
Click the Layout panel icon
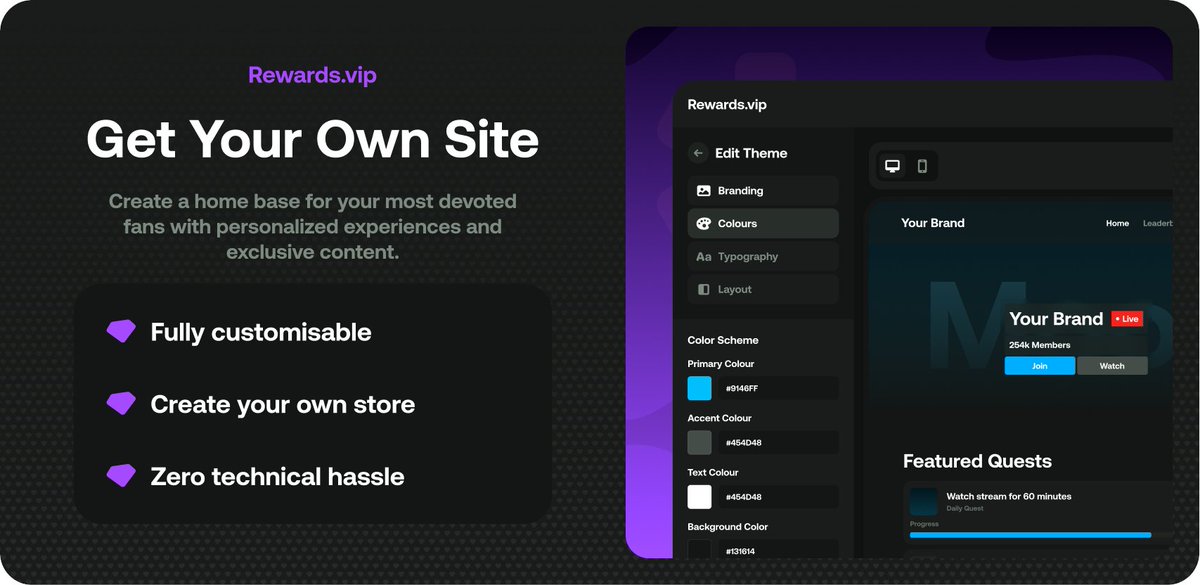704,290
